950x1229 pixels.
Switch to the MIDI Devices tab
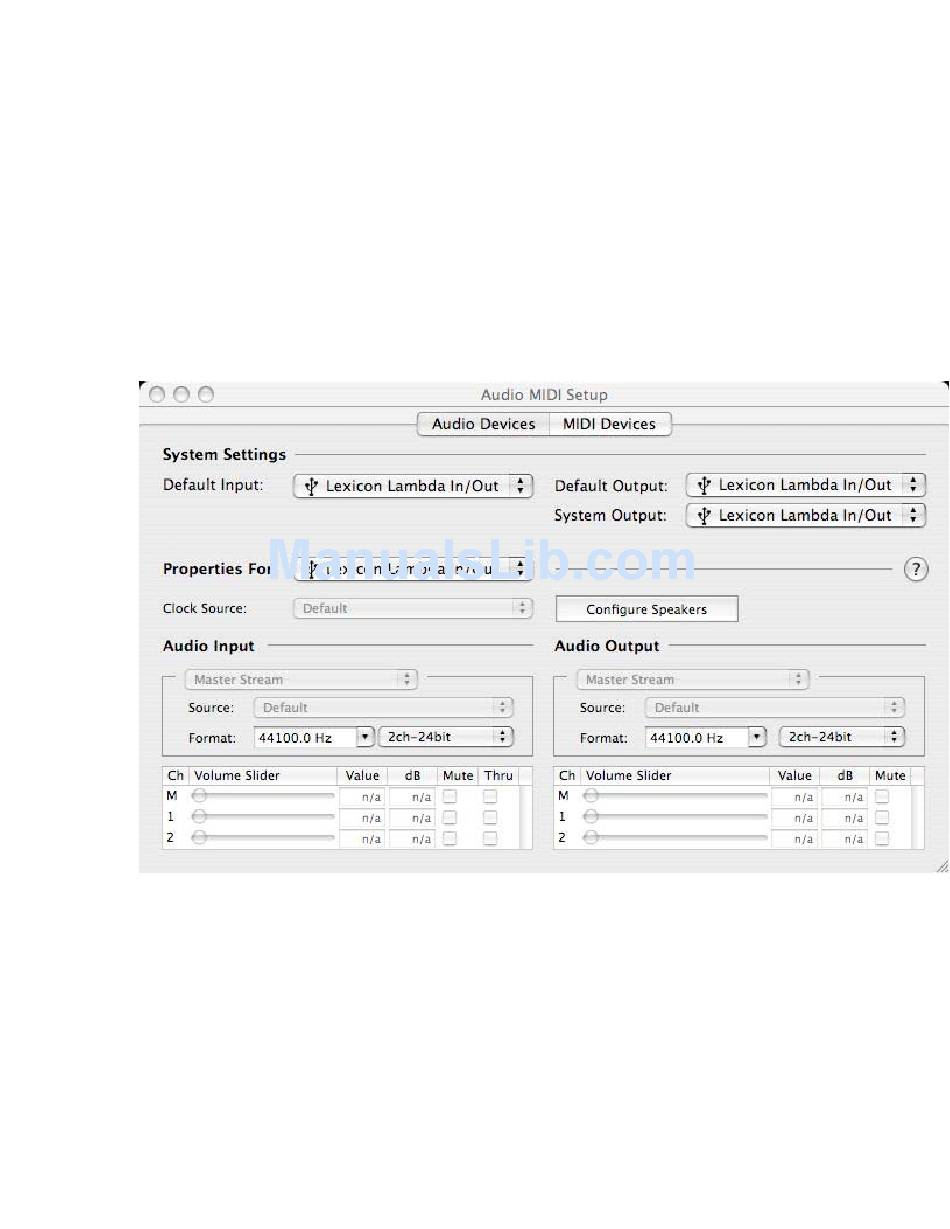coord(609,424)
